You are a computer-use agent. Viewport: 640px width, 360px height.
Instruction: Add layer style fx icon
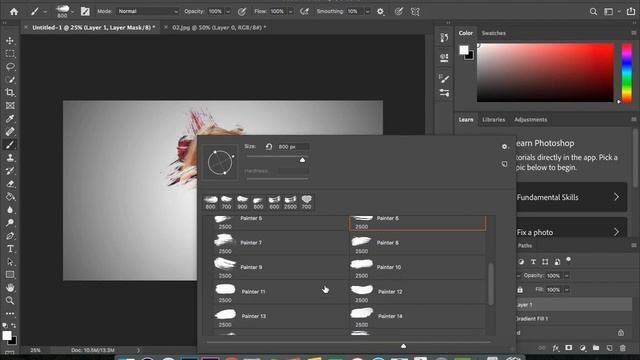[556, 348]
